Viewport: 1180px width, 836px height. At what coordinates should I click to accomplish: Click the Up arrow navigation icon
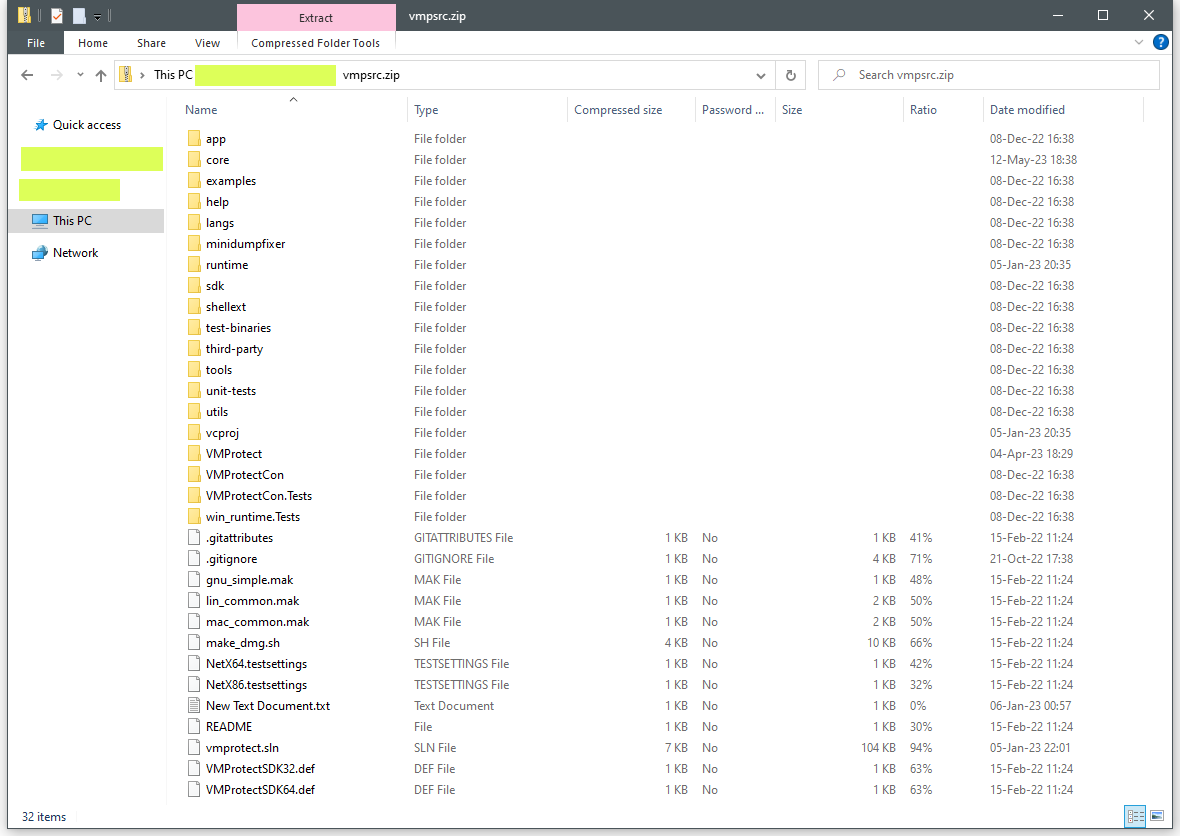tap(100, 74)
